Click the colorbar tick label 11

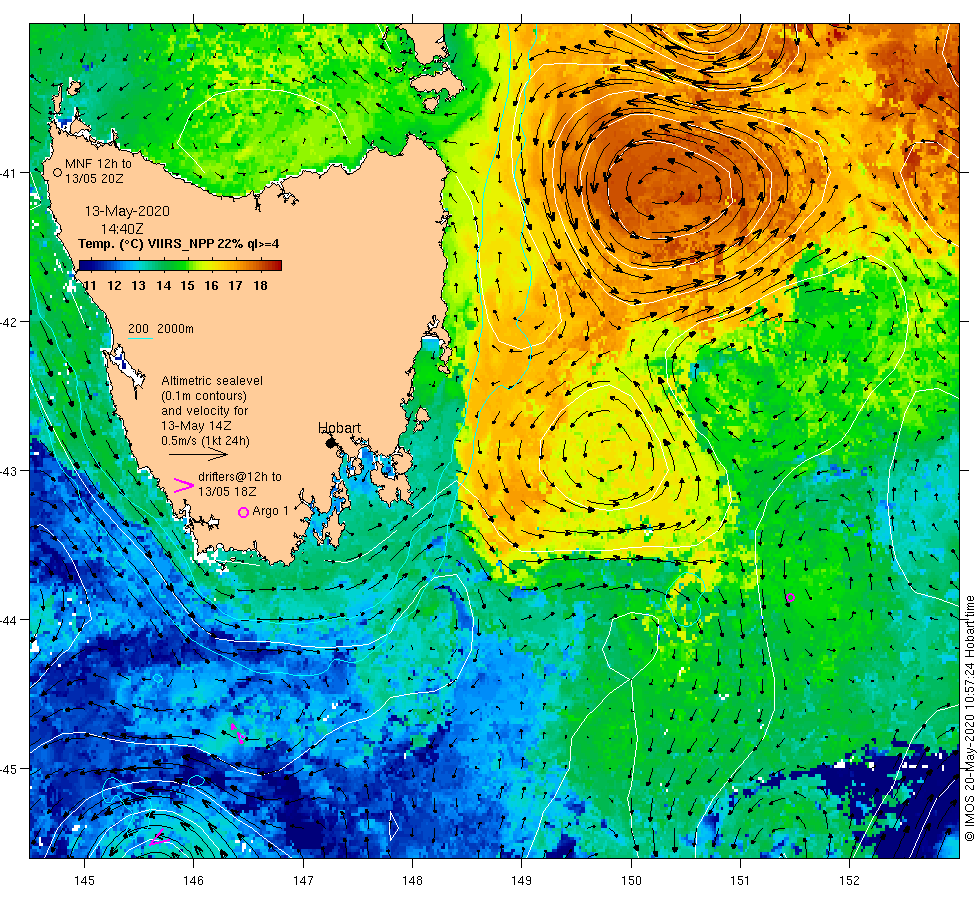tap(89, 286)
